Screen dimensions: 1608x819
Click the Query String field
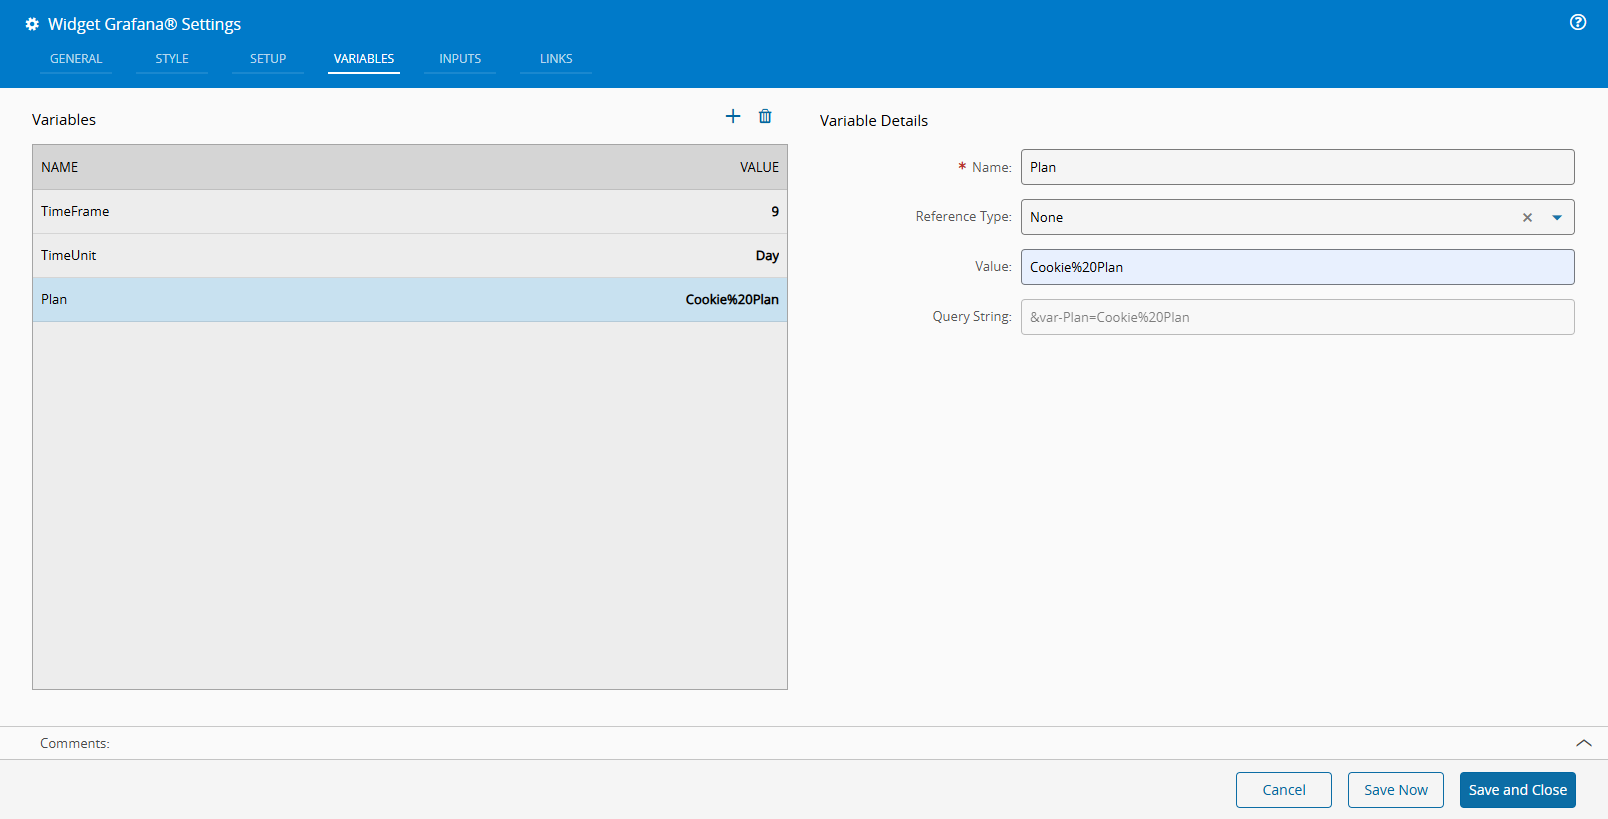pos(1297,317)
